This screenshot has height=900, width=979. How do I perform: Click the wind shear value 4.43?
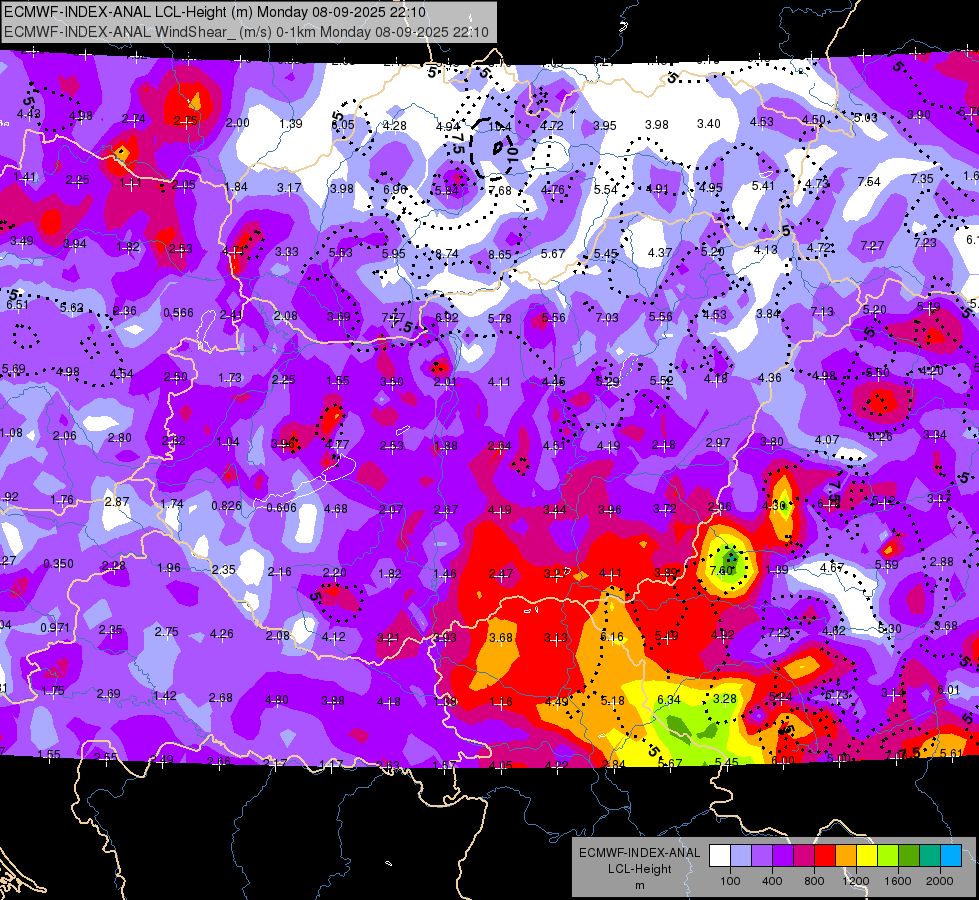click(29, 114)
